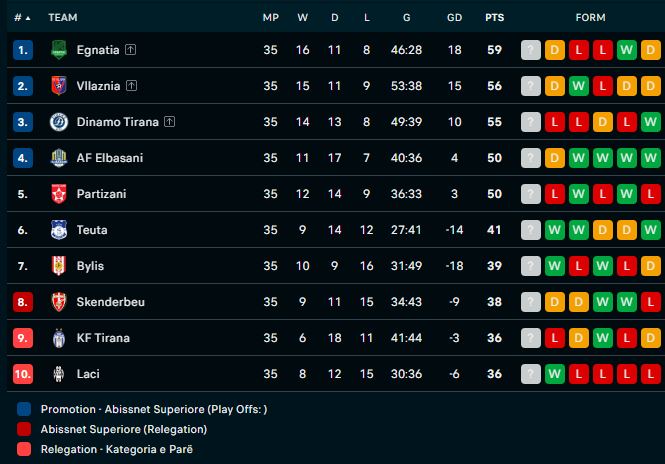Click the Skenderbeu club logo
The width and height of the screenshot is (665, 464).
58,302
